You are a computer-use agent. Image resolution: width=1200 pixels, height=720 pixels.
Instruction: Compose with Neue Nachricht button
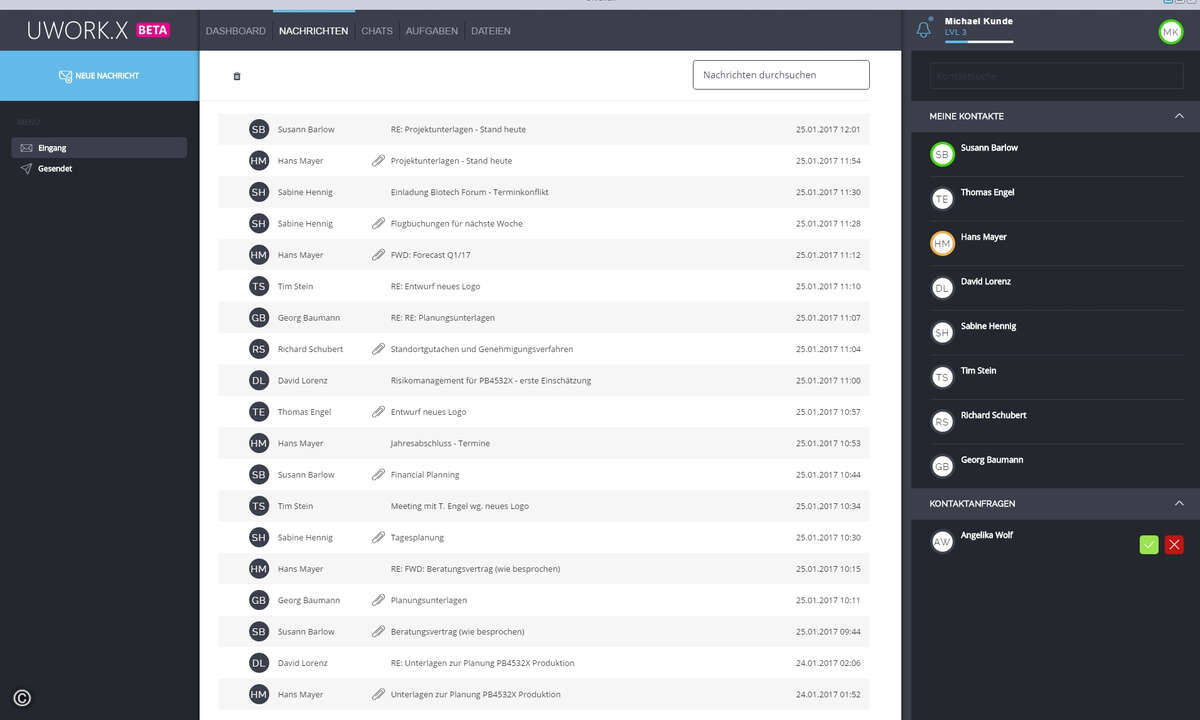pos(99,76)
